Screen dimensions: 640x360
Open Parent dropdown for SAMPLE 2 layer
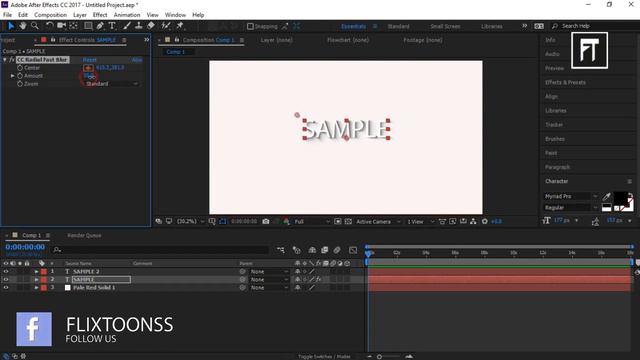(269, 271)
